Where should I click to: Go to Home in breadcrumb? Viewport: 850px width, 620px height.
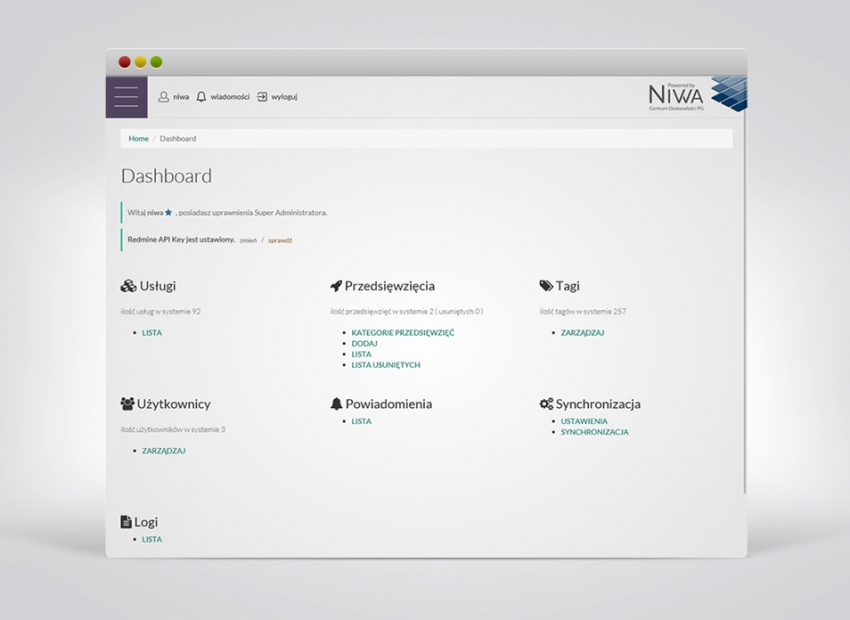point(138,138)
